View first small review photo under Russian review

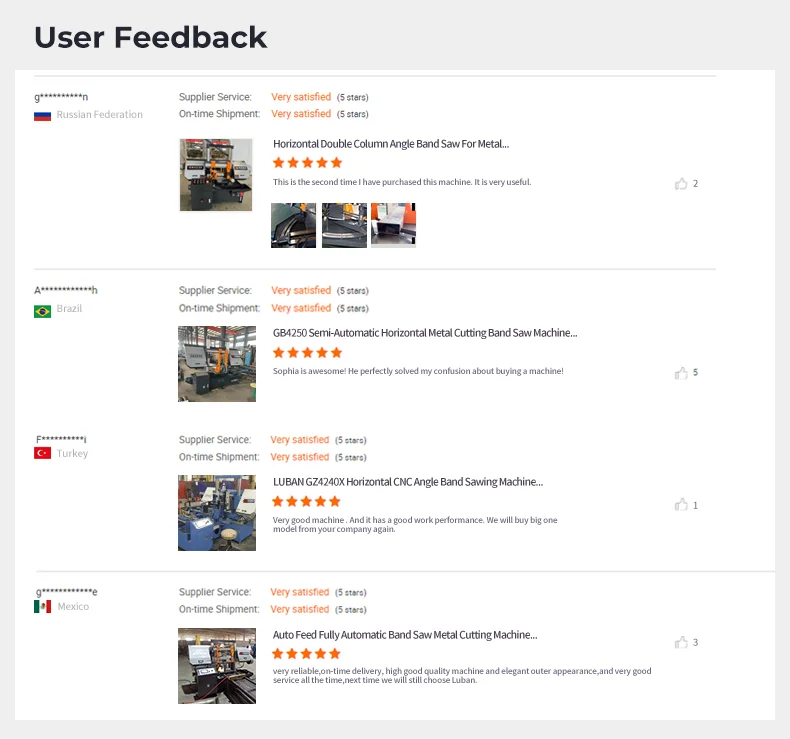click(x=293, y=225)
